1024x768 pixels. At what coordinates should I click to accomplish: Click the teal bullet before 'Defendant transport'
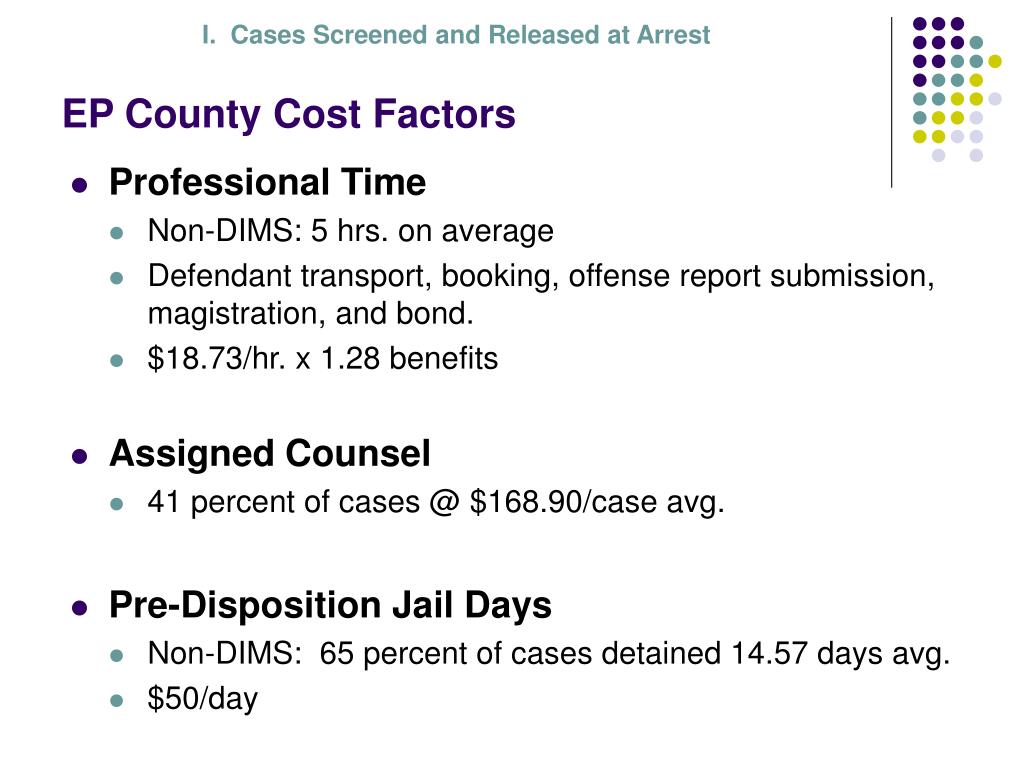(x=117, y=278)
